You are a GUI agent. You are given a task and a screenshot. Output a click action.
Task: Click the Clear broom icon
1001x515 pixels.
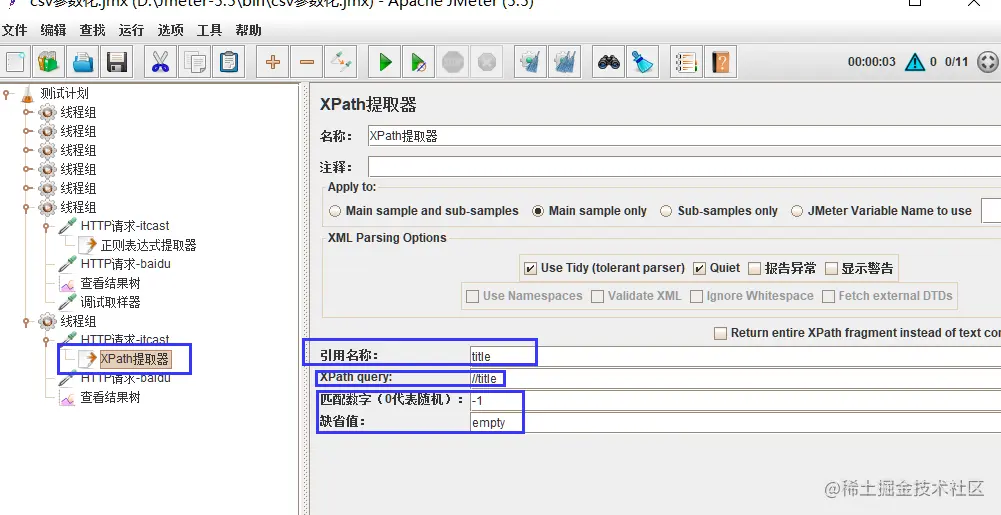[x=530, y=62]
